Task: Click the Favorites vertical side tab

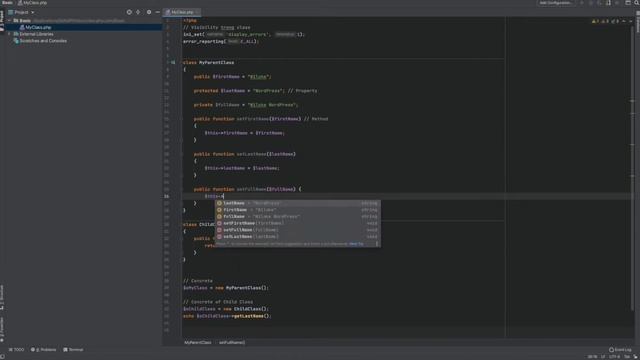Action: 2,329
